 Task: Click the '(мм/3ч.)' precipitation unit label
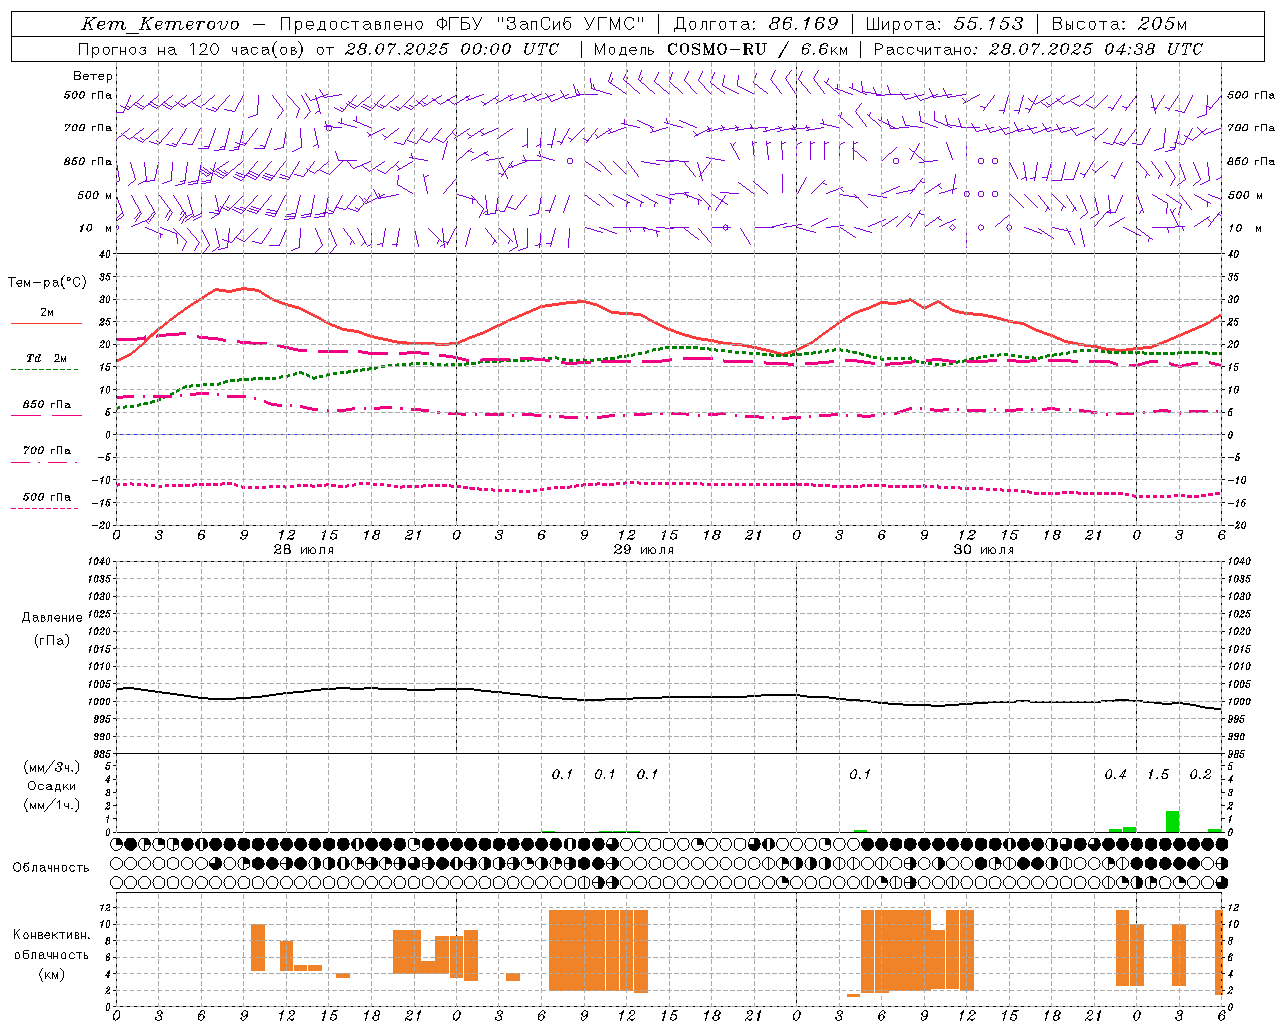pos(52,767)
